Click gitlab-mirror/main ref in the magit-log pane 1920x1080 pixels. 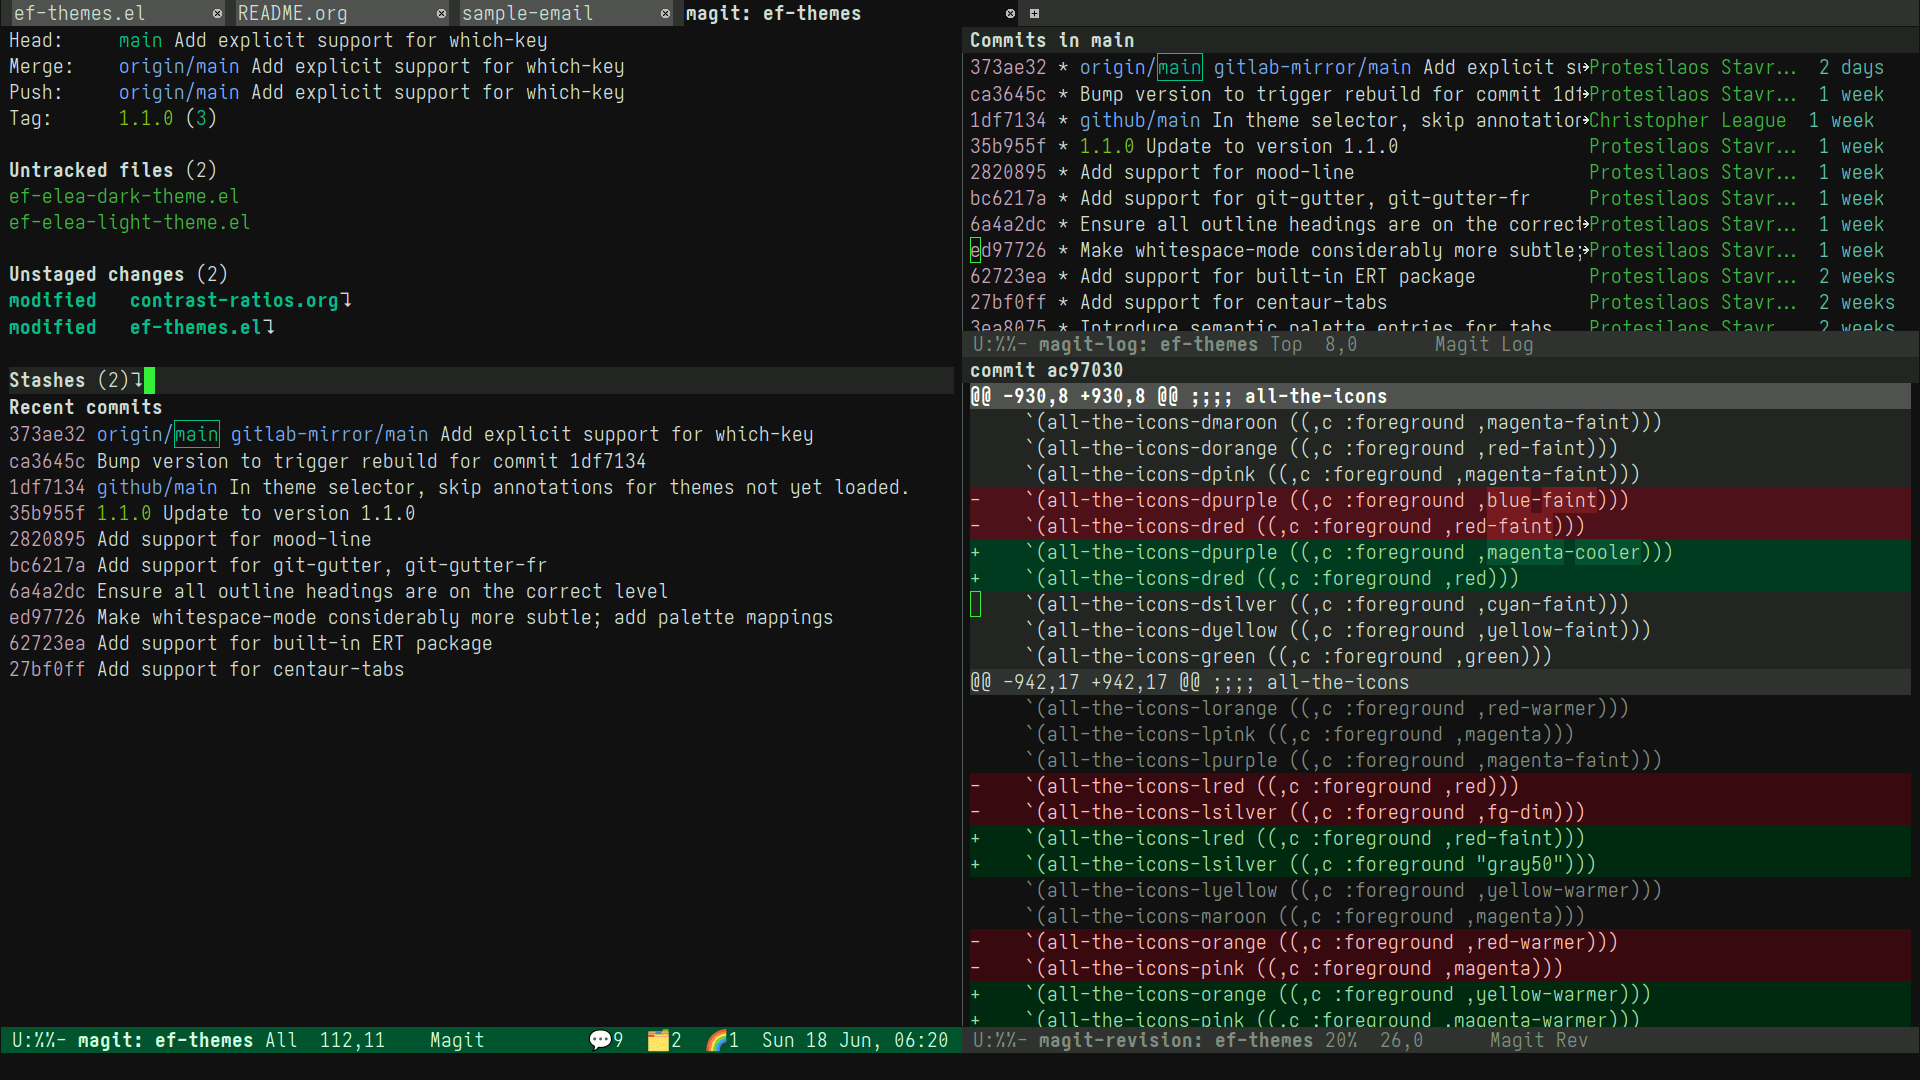point(1312,67)
